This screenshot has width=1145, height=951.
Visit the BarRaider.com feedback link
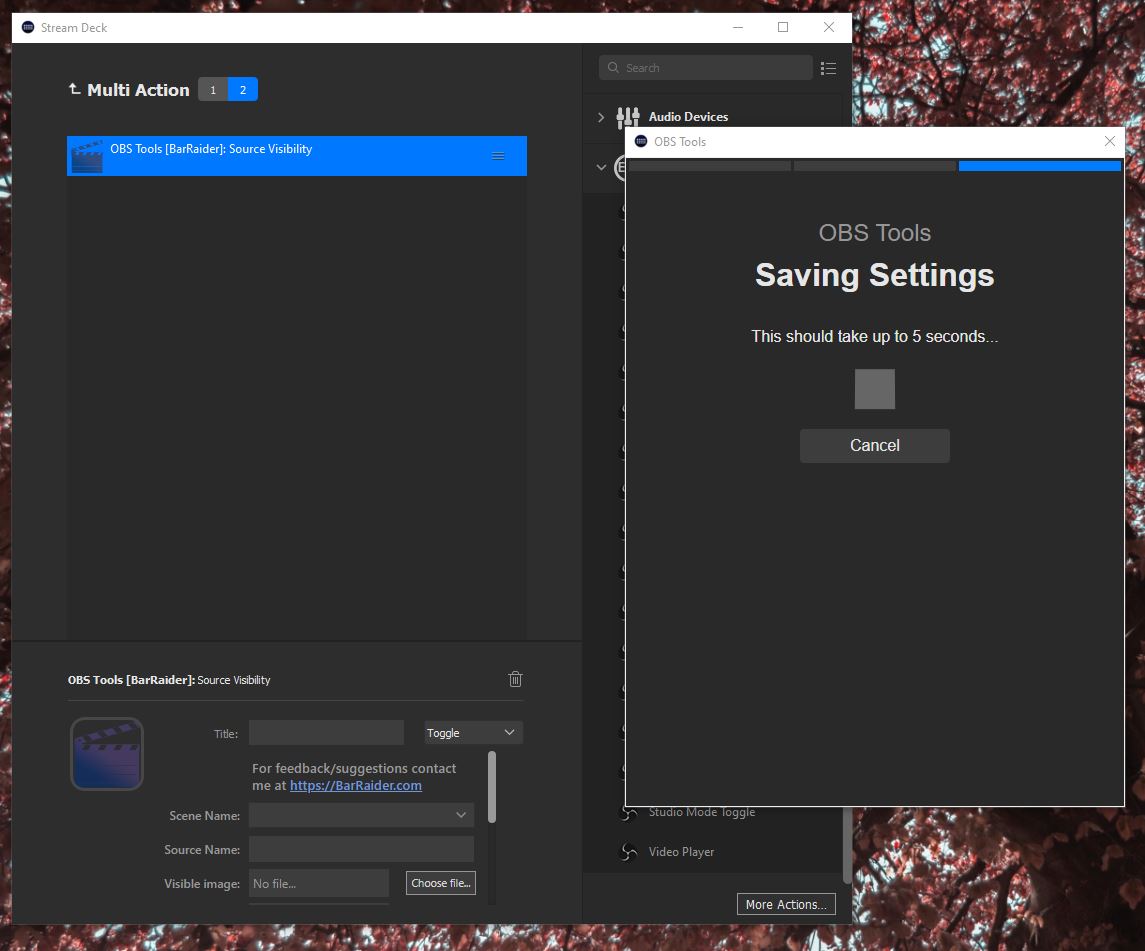point(356,785)
